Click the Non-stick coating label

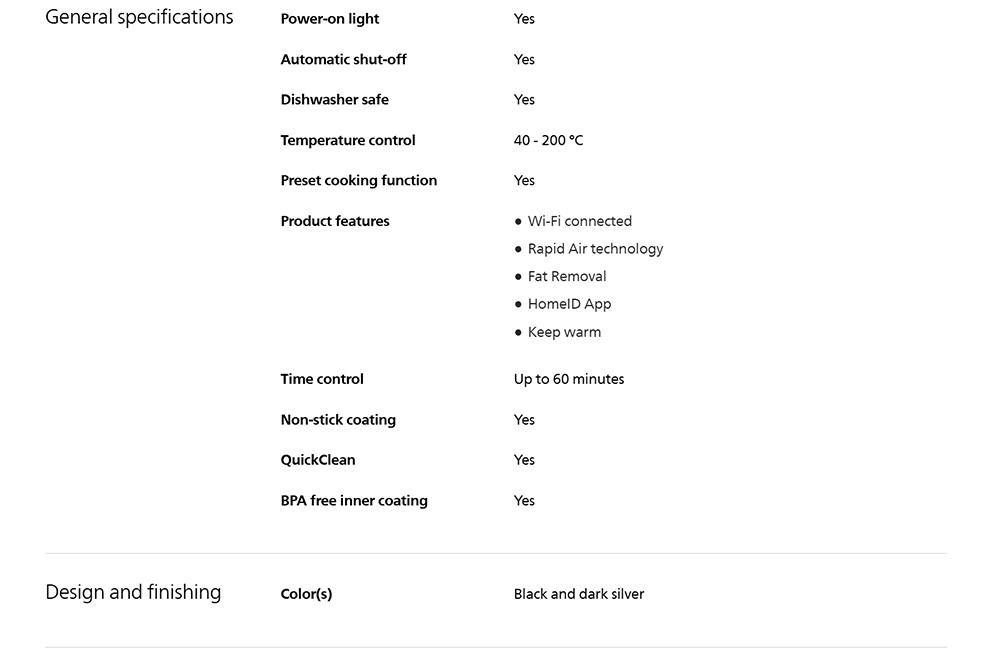click(x=338, y=420)
